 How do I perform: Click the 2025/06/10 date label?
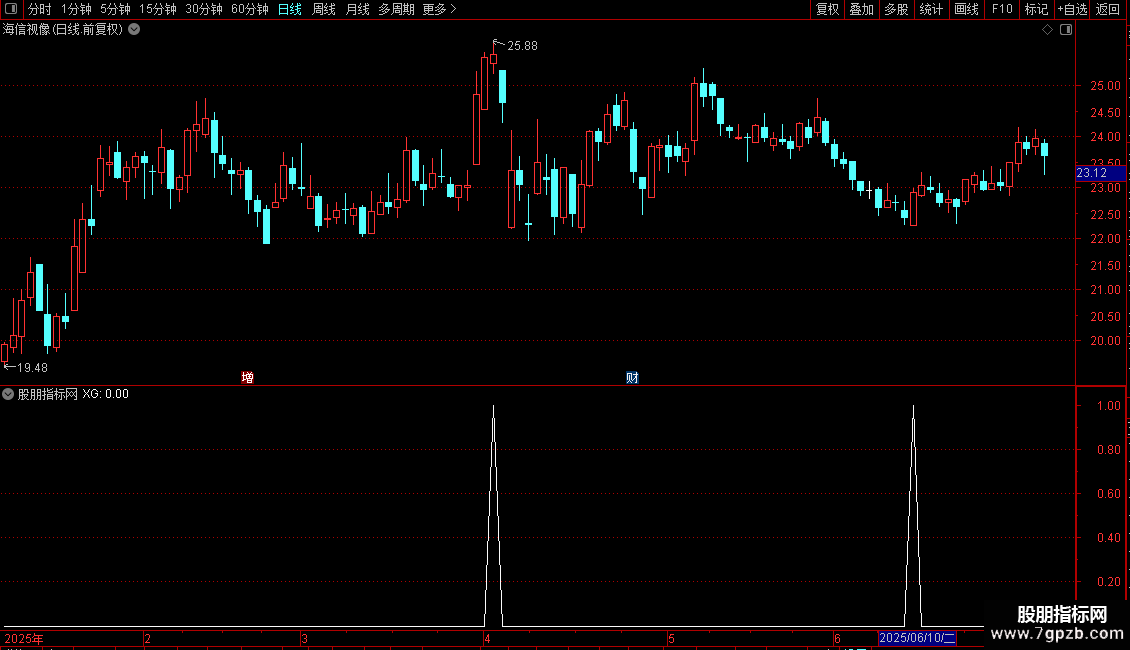click(917, 638)
